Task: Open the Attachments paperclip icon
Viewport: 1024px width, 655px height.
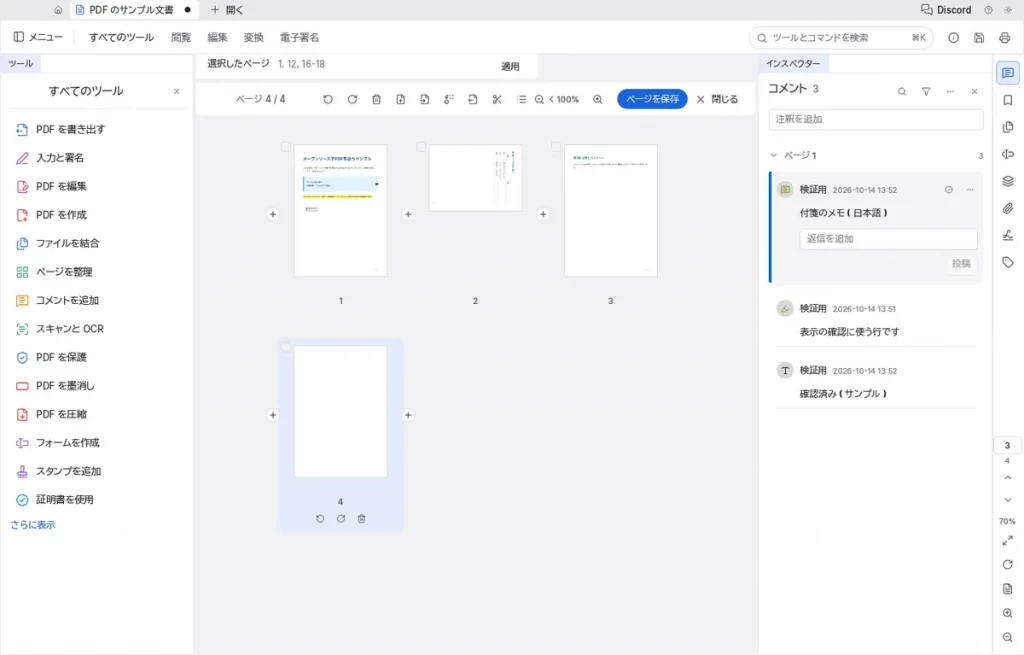Action: coord(1008,208)
